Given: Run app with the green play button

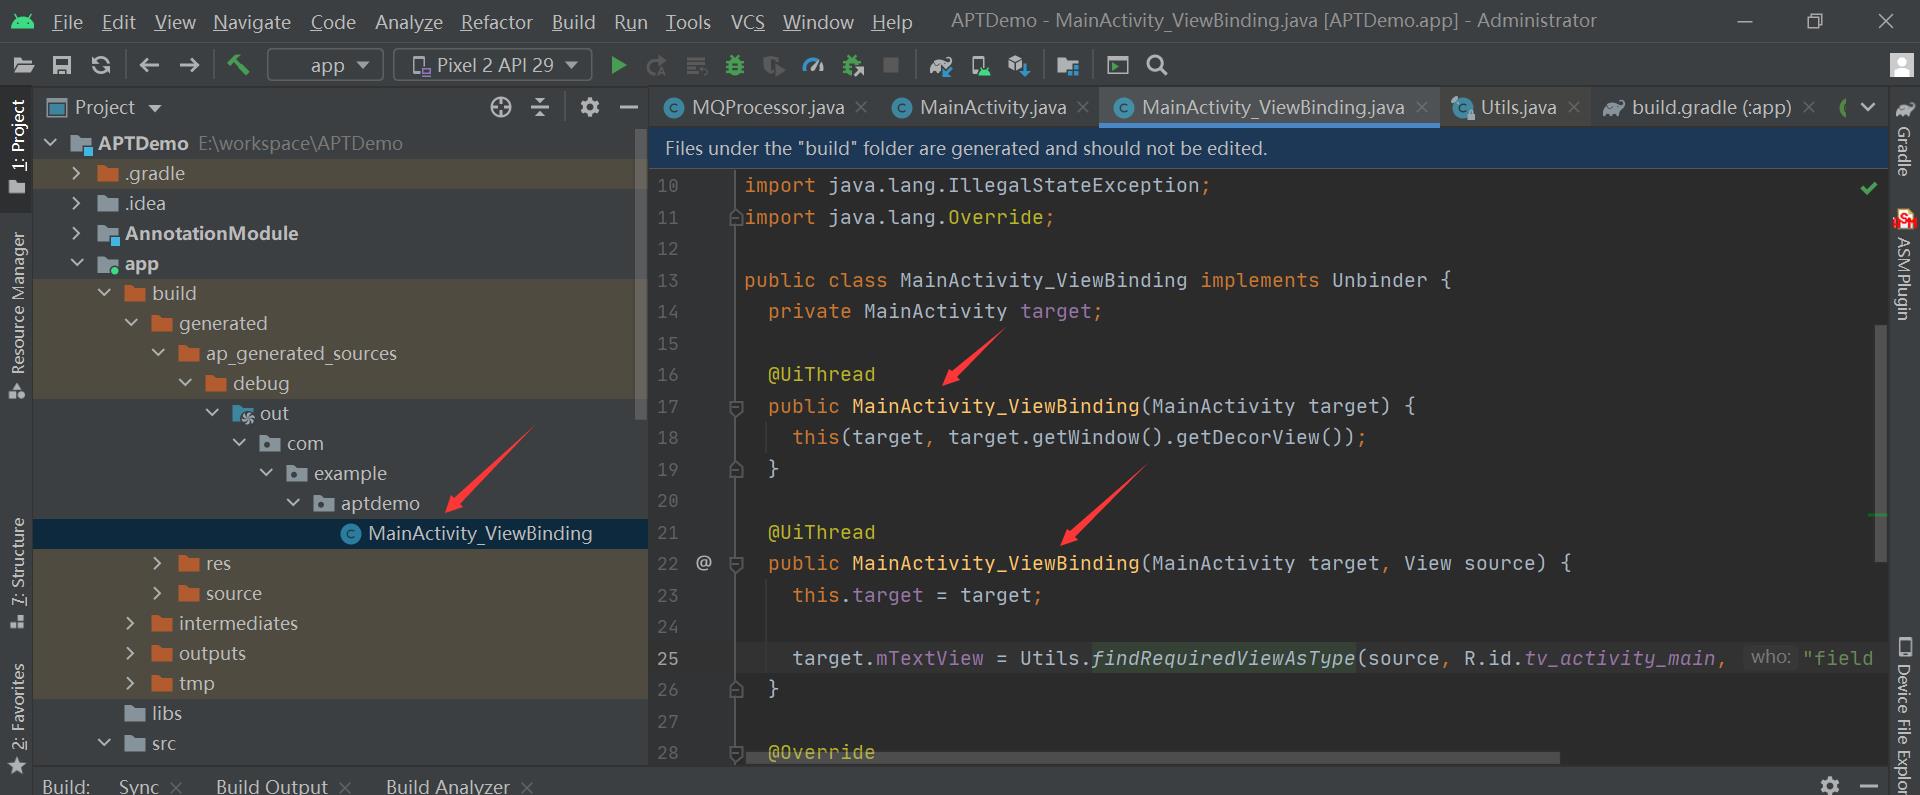Looking at the screenshot, I should (x=618, y=66).
